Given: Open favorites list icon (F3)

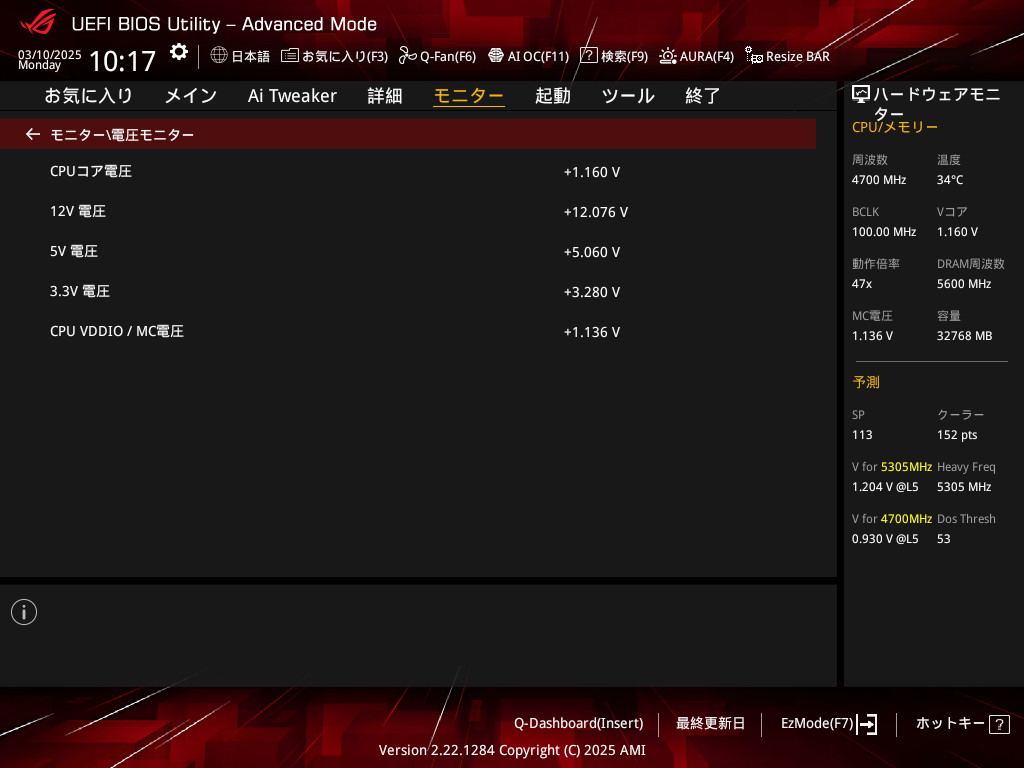Looking at the screenshot, I should (289, 56).
